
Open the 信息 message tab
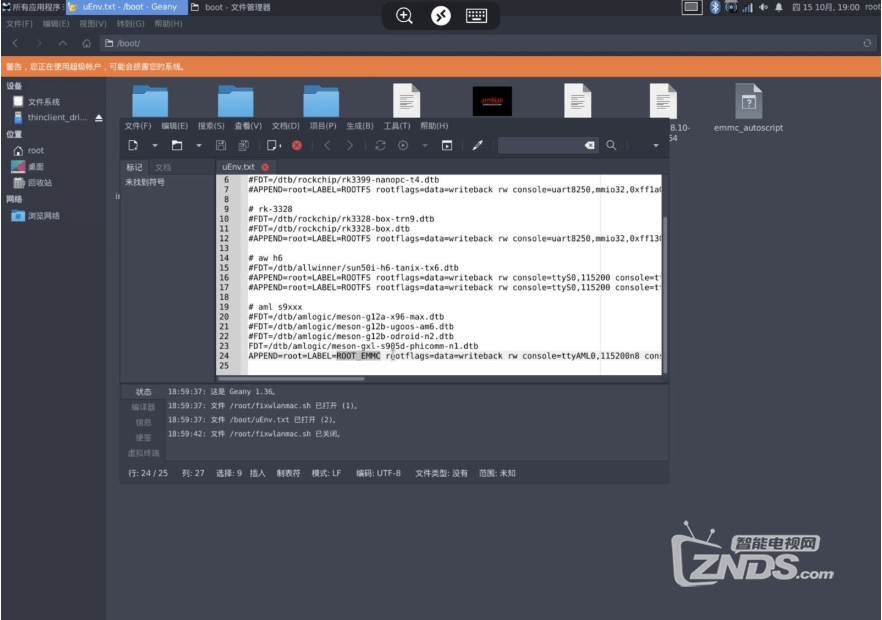click(x=143, y=423)
